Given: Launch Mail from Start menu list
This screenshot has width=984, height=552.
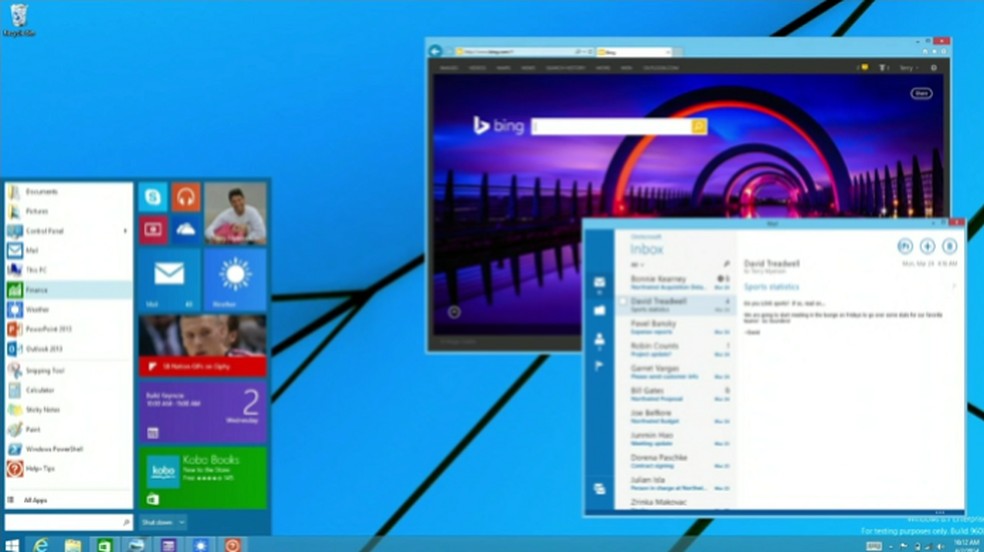Looking at the screenshot, I should (69, 250).
